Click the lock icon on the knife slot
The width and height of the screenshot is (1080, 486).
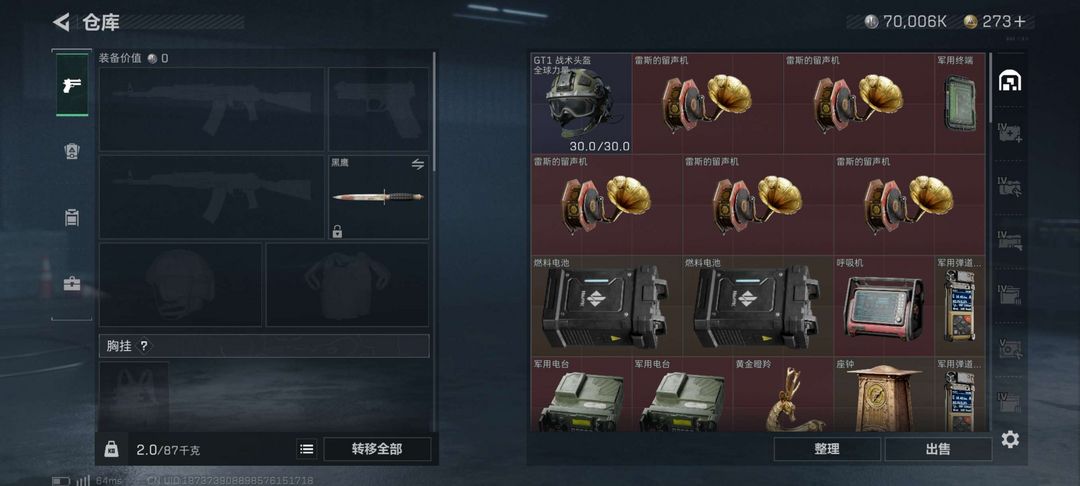click(x=337, y=231)
